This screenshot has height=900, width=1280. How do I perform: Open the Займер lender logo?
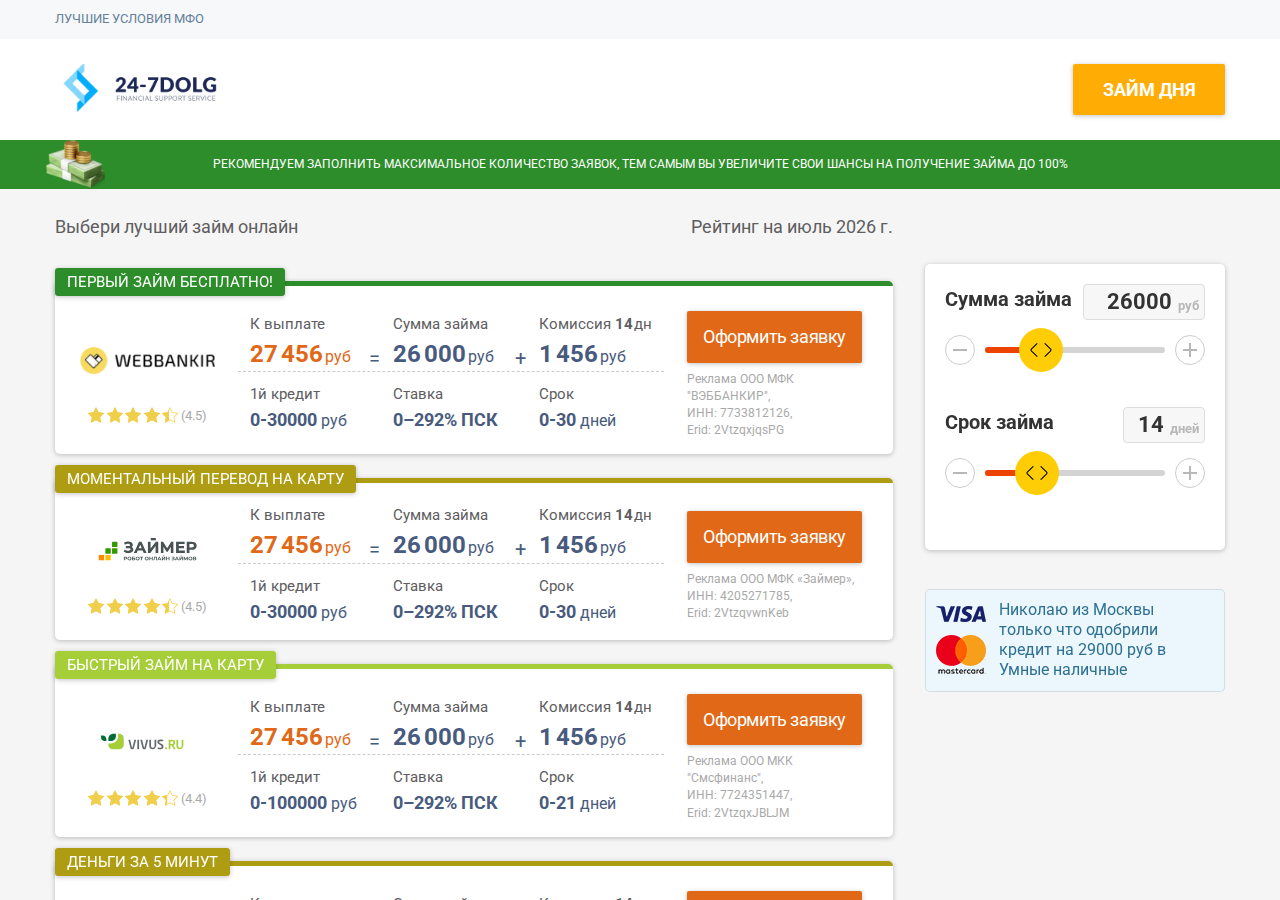click(x=148, y=549)
